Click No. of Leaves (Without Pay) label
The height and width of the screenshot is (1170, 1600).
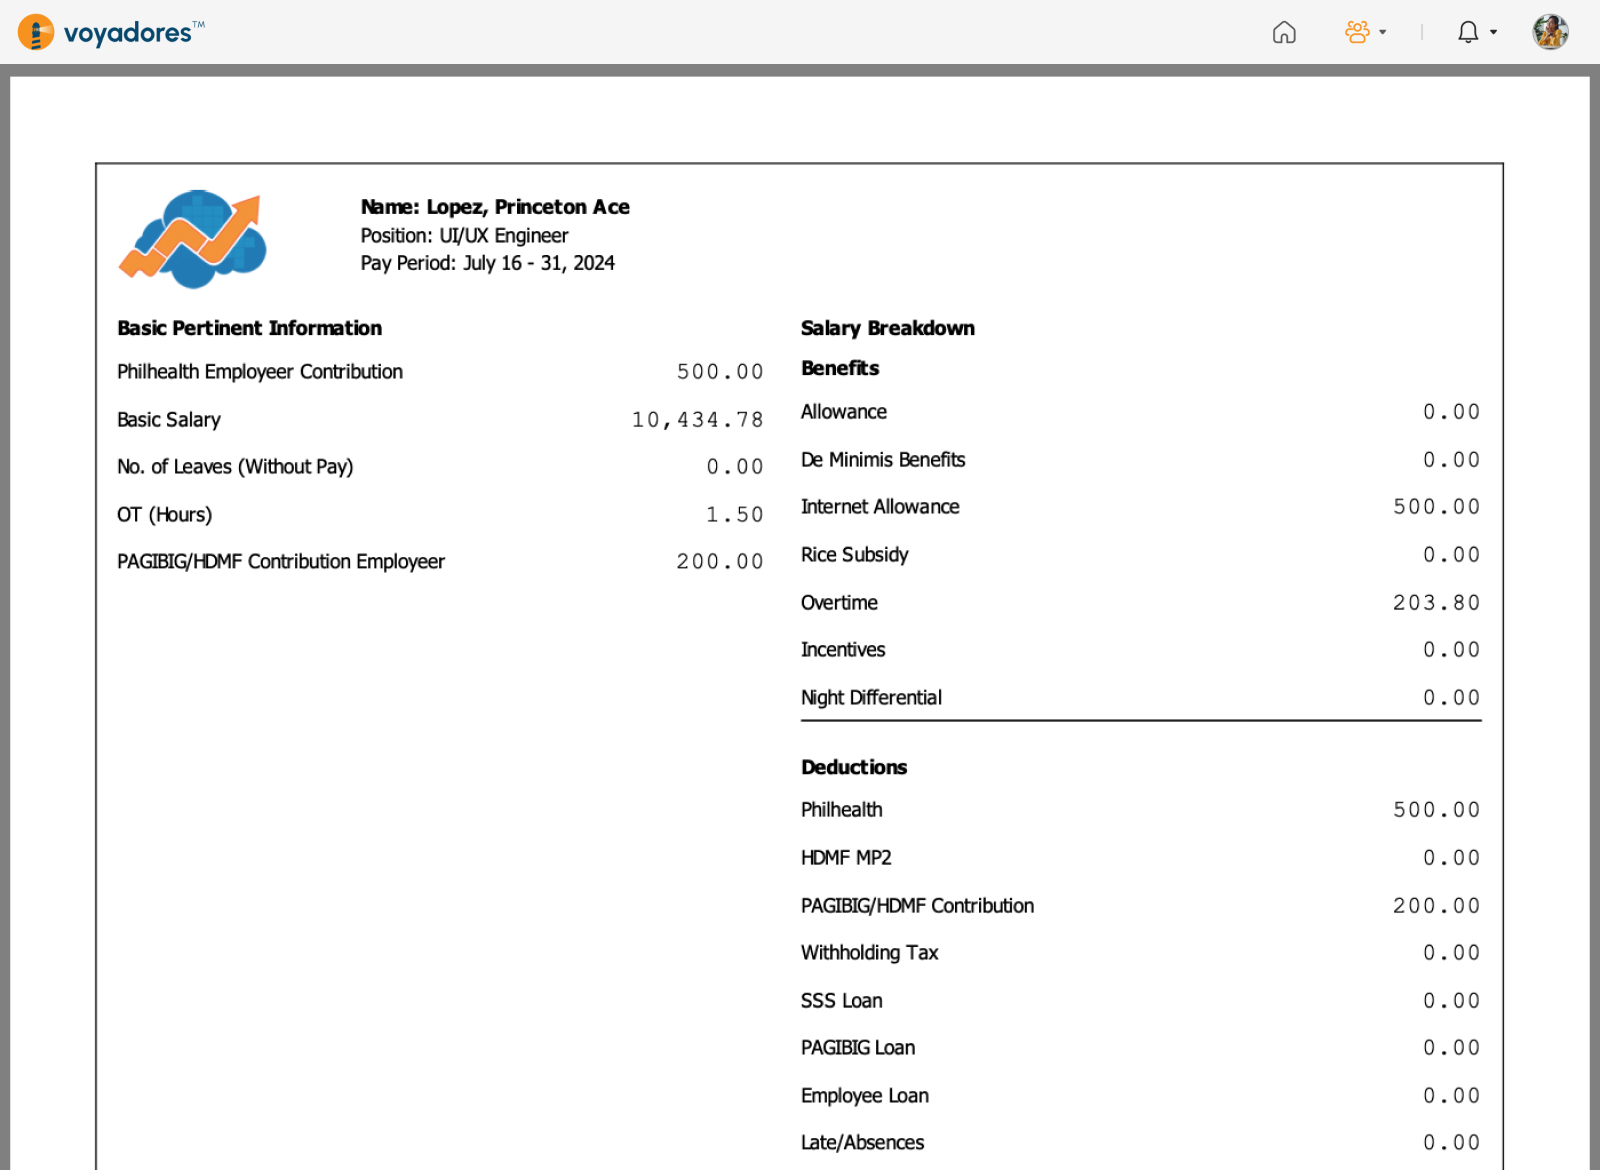point(235,467)
